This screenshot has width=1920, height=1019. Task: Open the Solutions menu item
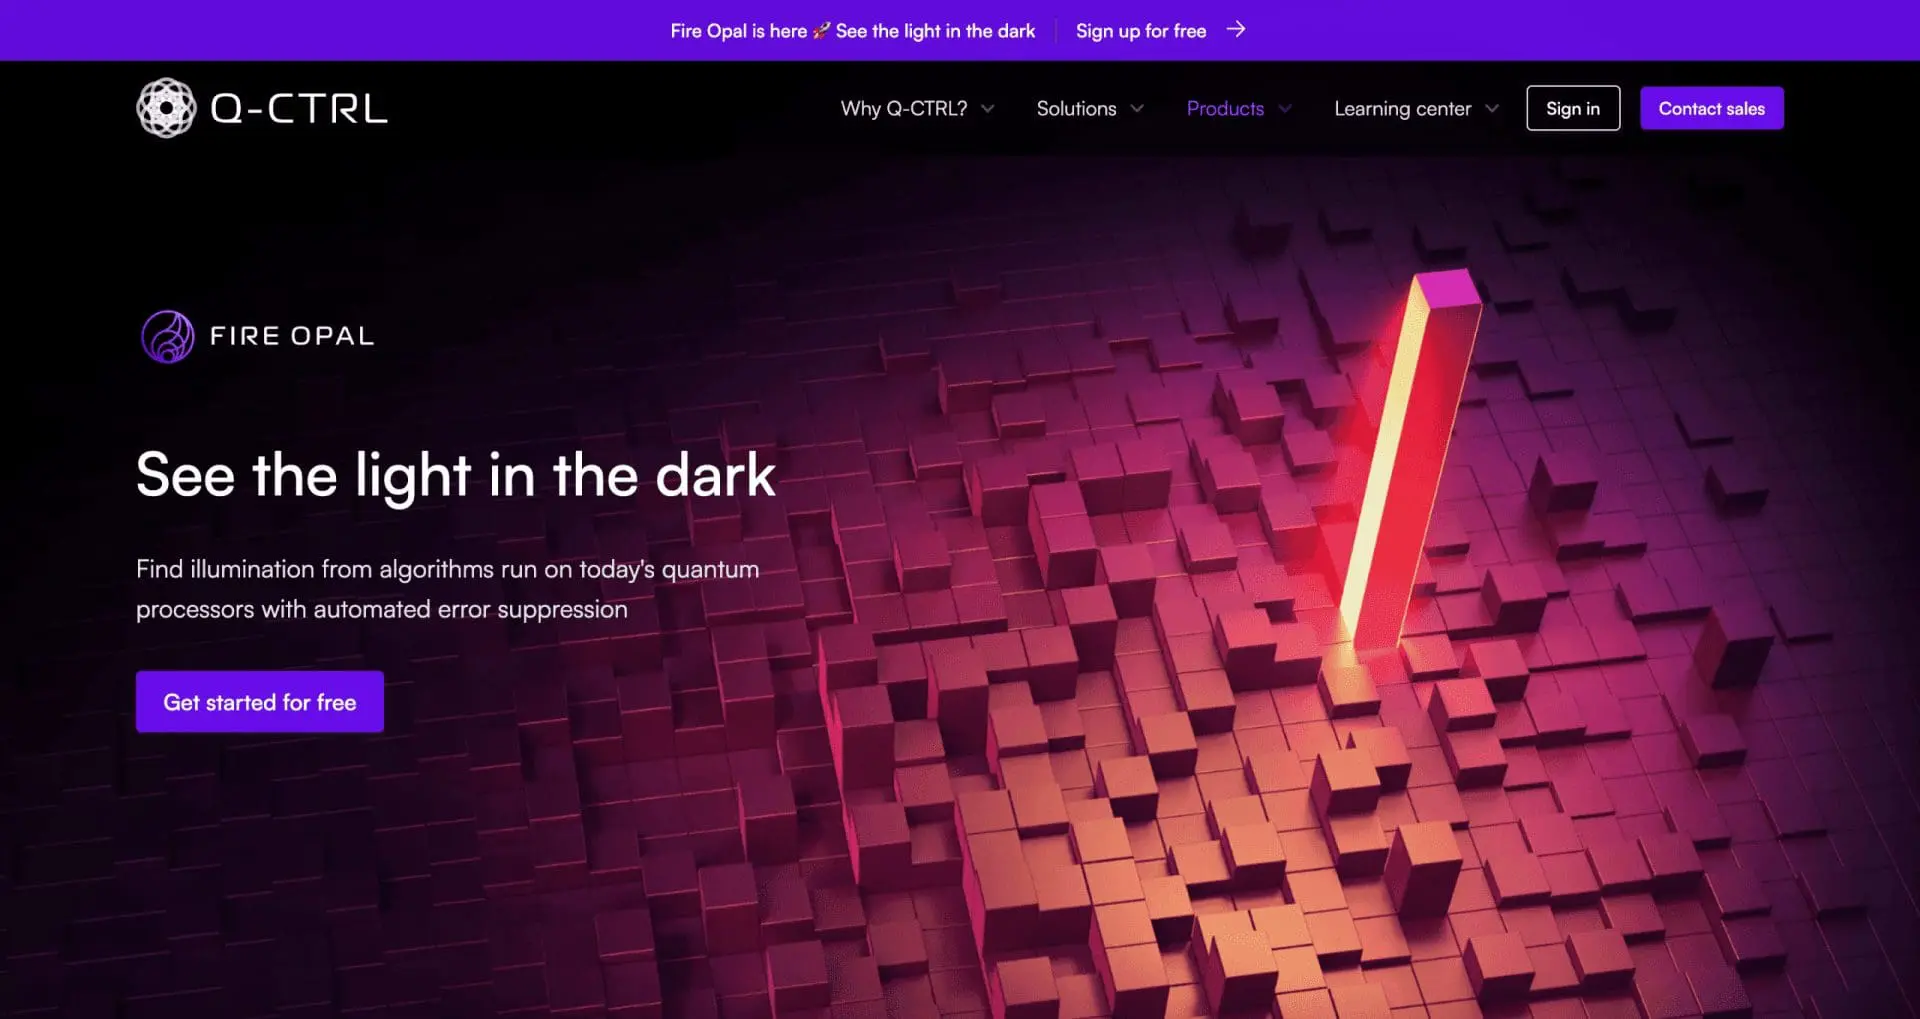(1076, 109)
